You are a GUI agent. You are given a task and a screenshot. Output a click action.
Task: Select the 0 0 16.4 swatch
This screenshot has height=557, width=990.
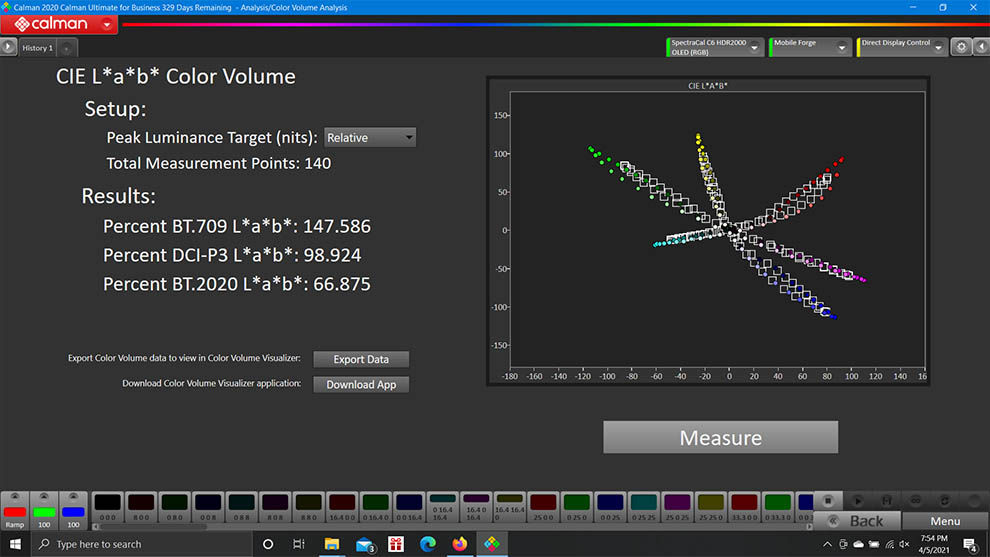pyautogui.click(x=409, y=507)
